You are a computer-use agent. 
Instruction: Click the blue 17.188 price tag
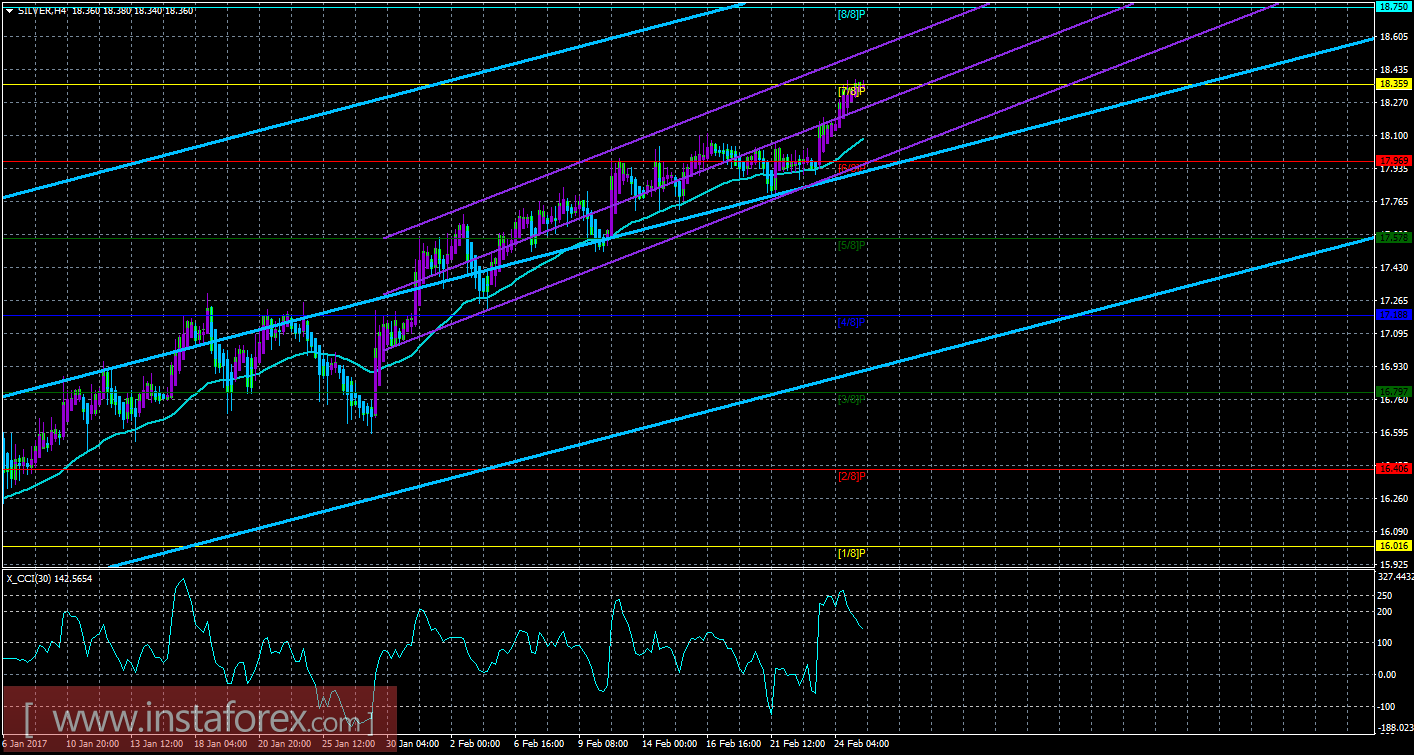1393,314
